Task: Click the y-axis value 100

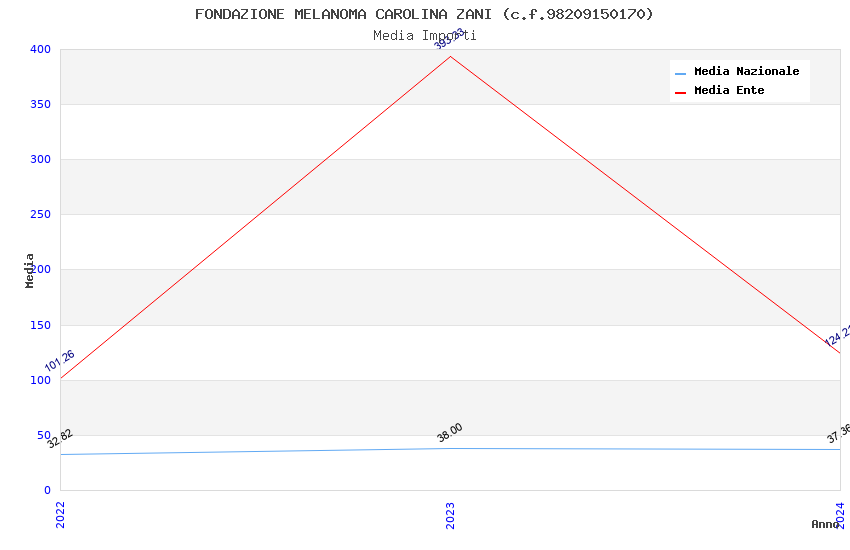Action: [40, 380]
